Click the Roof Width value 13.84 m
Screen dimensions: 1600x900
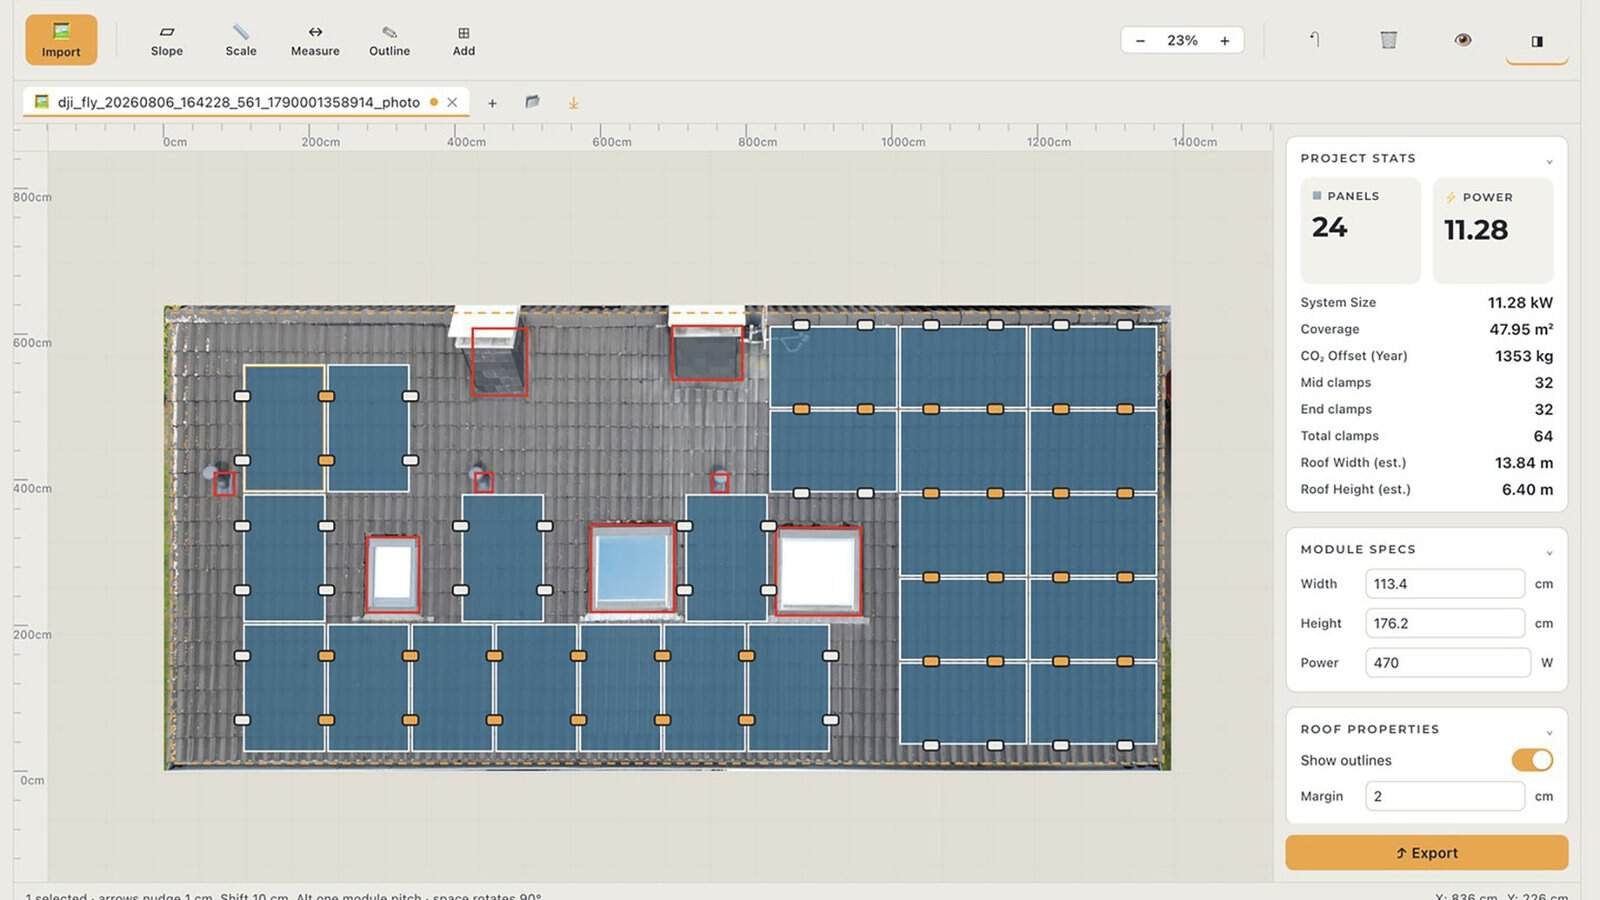(x=1524, y=462)
